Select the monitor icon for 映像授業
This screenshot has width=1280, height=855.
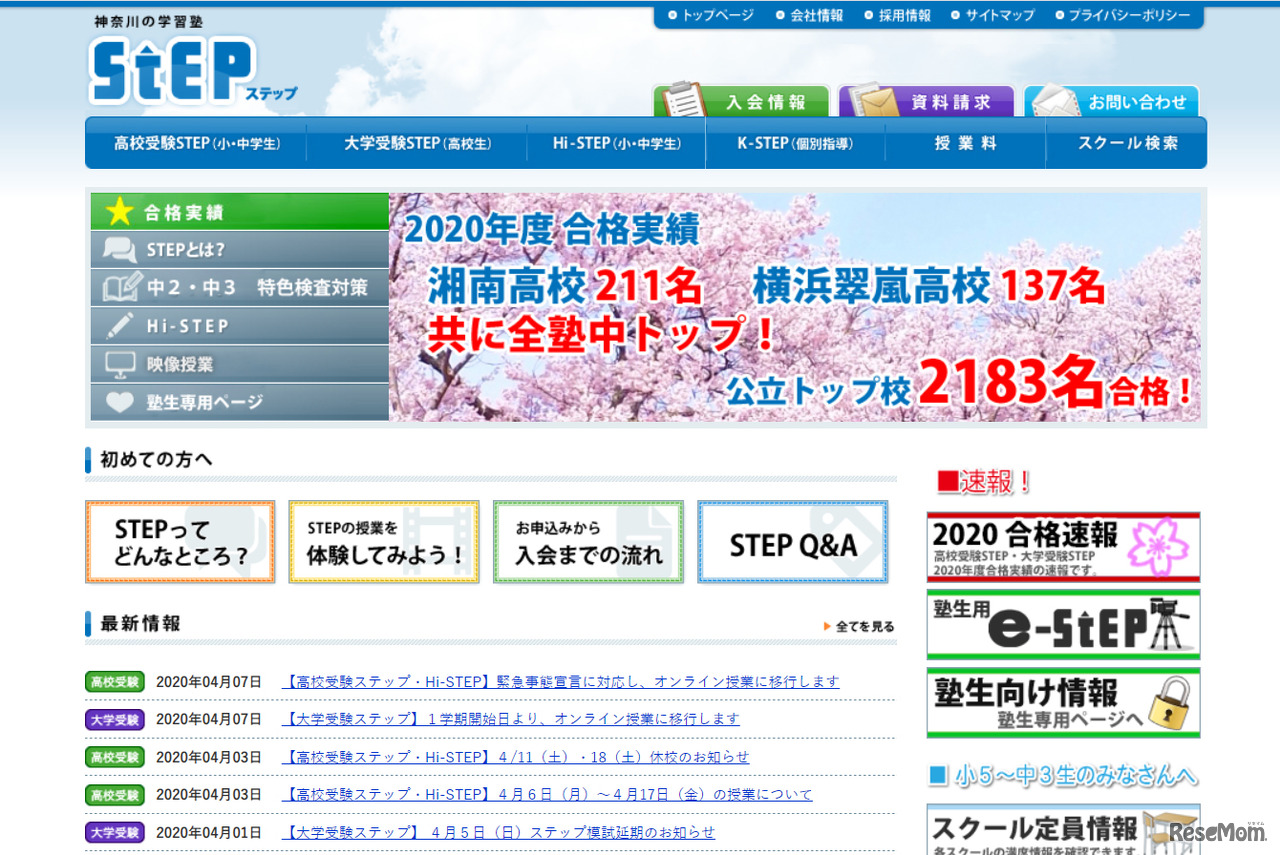coord(119,363)
